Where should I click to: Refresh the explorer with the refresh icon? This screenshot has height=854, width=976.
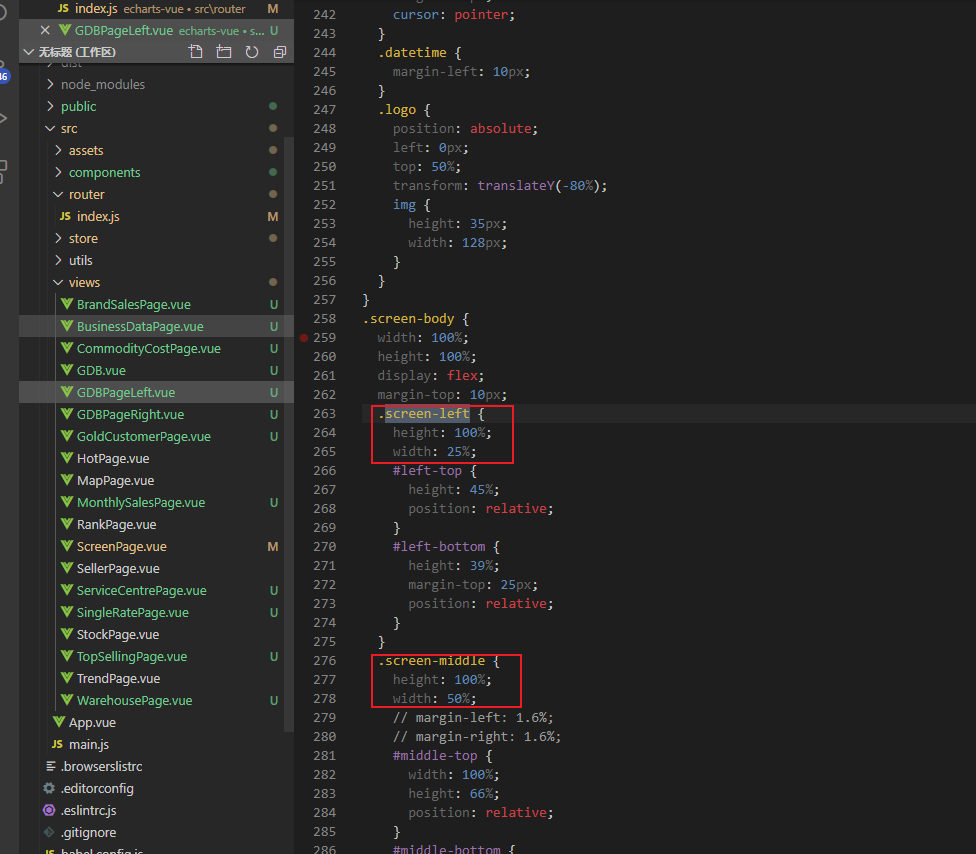click(x=251, y=52)
